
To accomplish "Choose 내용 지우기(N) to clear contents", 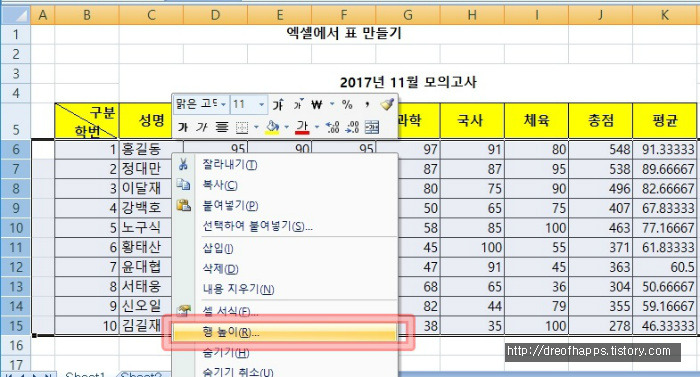I will pyautogui.click(x=285, y=289).
